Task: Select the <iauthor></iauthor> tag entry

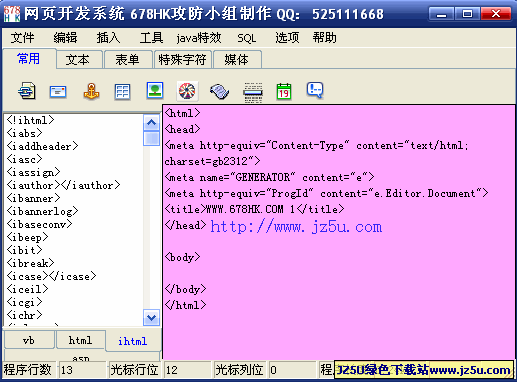Action: [x=63, y=185]
